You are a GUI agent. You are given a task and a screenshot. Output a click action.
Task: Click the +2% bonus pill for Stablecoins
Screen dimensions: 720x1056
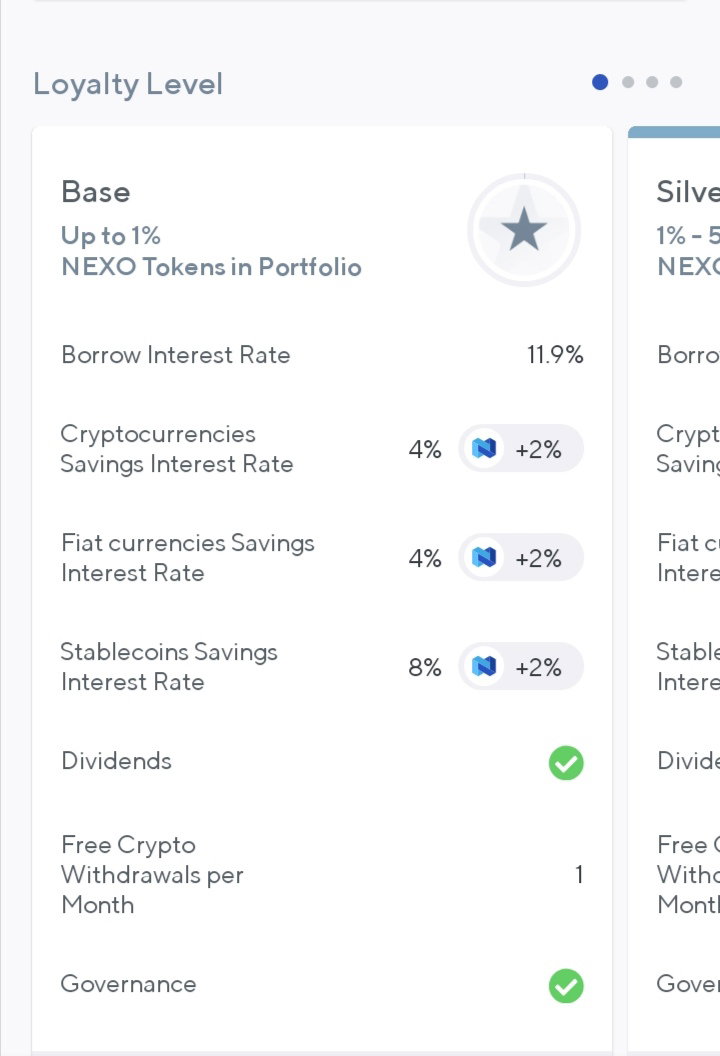coord(521,667)
